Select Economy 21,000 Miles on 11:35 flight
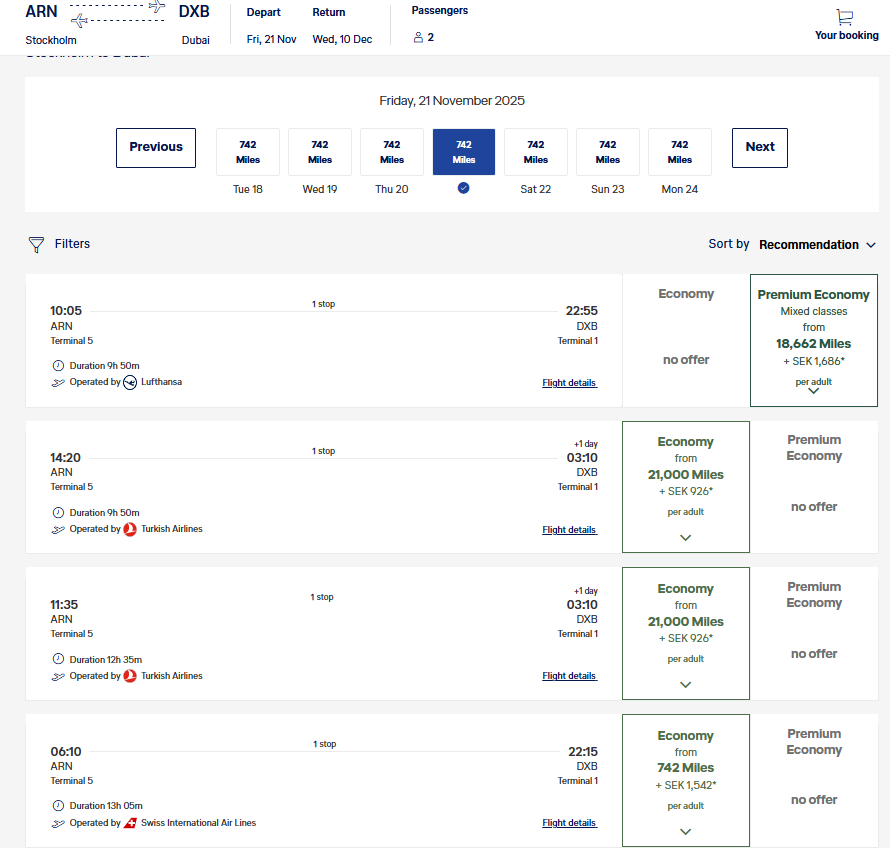 [x=686, y=633]
